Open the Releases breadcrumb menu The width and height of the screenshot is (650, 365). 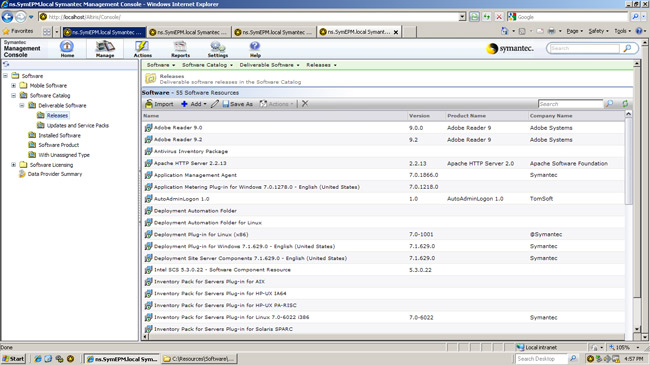coord(321,65)
